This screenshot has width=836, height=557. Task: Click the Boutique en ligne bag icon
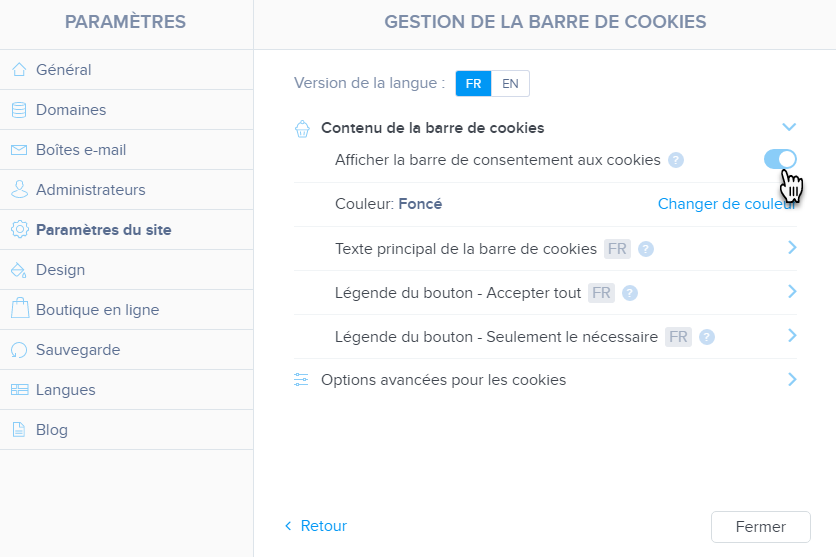[18, 310]
